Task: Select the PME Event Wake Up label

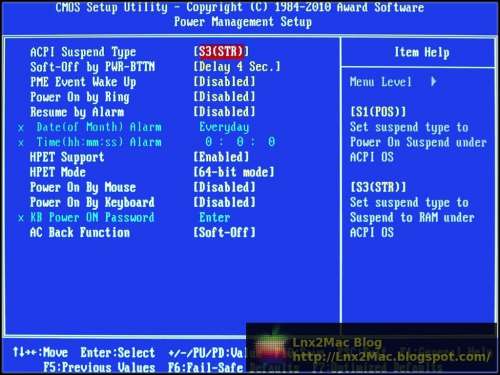Action: 83,82
